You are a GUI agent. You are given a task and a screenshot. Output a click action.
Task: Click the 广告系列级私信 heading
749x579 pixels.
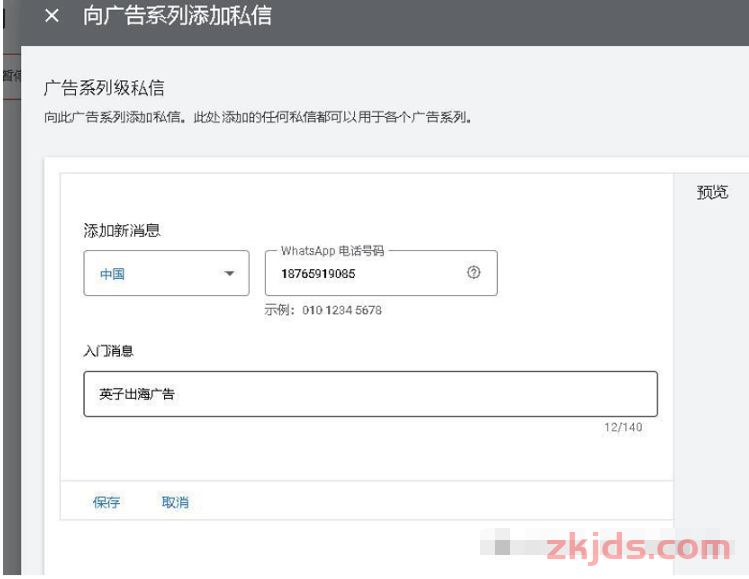click(x=104, y=88)
